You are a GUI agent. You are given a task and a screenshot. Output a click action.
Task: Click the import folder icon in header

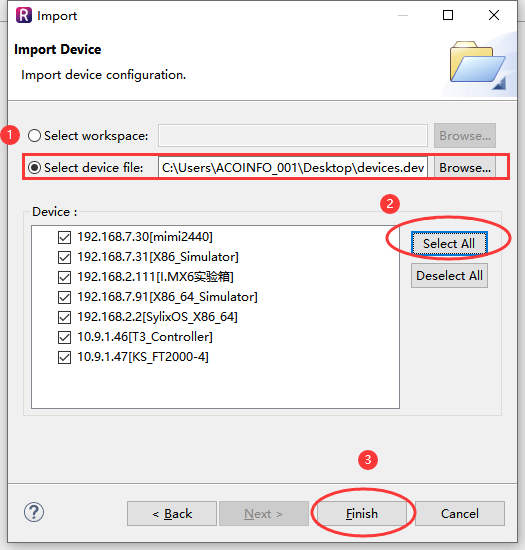coord(478,65)
